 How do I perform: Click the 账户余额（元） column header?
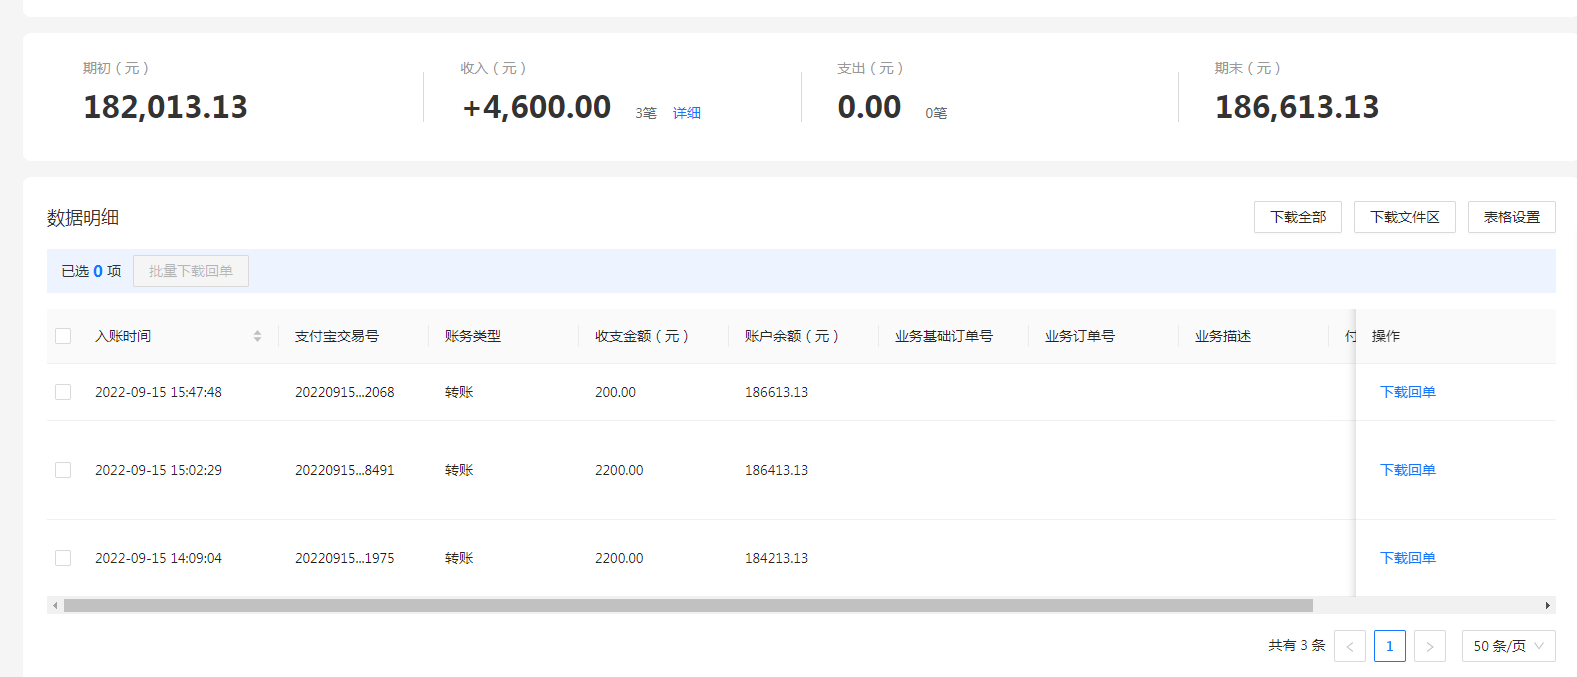pyautogui.click(x=791, y=336)
